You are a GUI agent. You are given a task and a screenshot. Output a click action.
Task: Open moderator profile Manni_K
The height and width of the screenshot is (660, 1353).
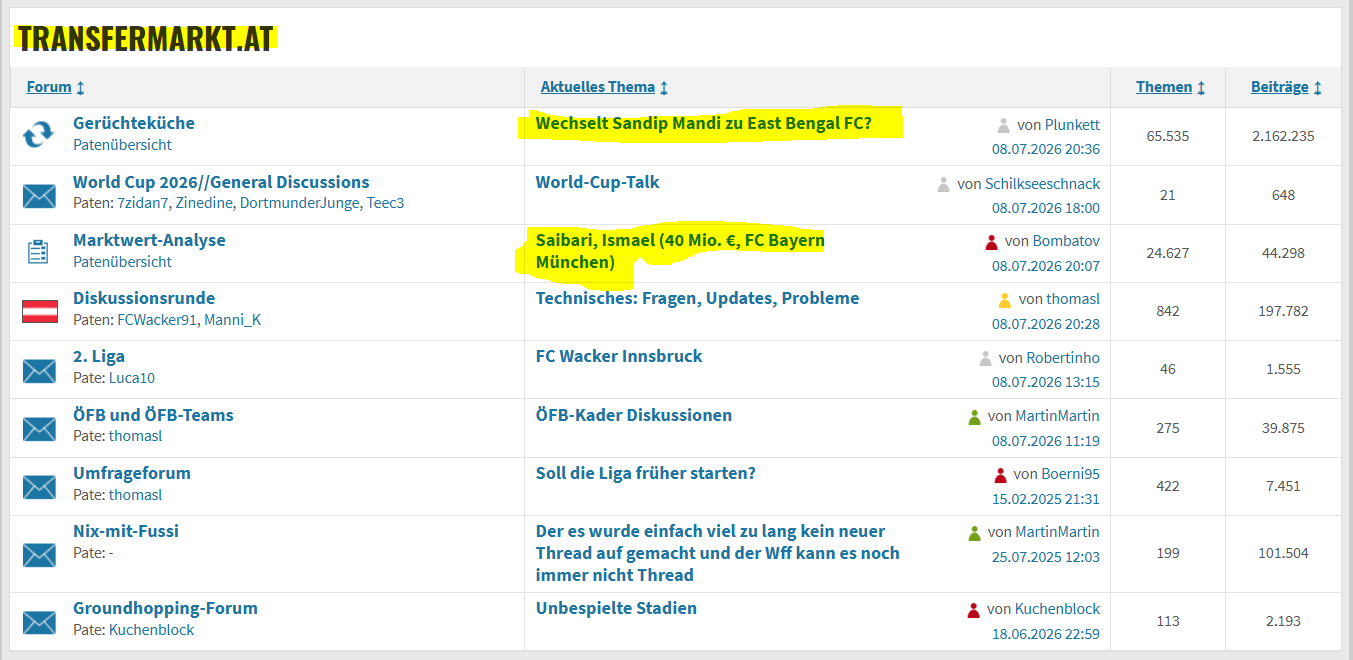[232, 320]
